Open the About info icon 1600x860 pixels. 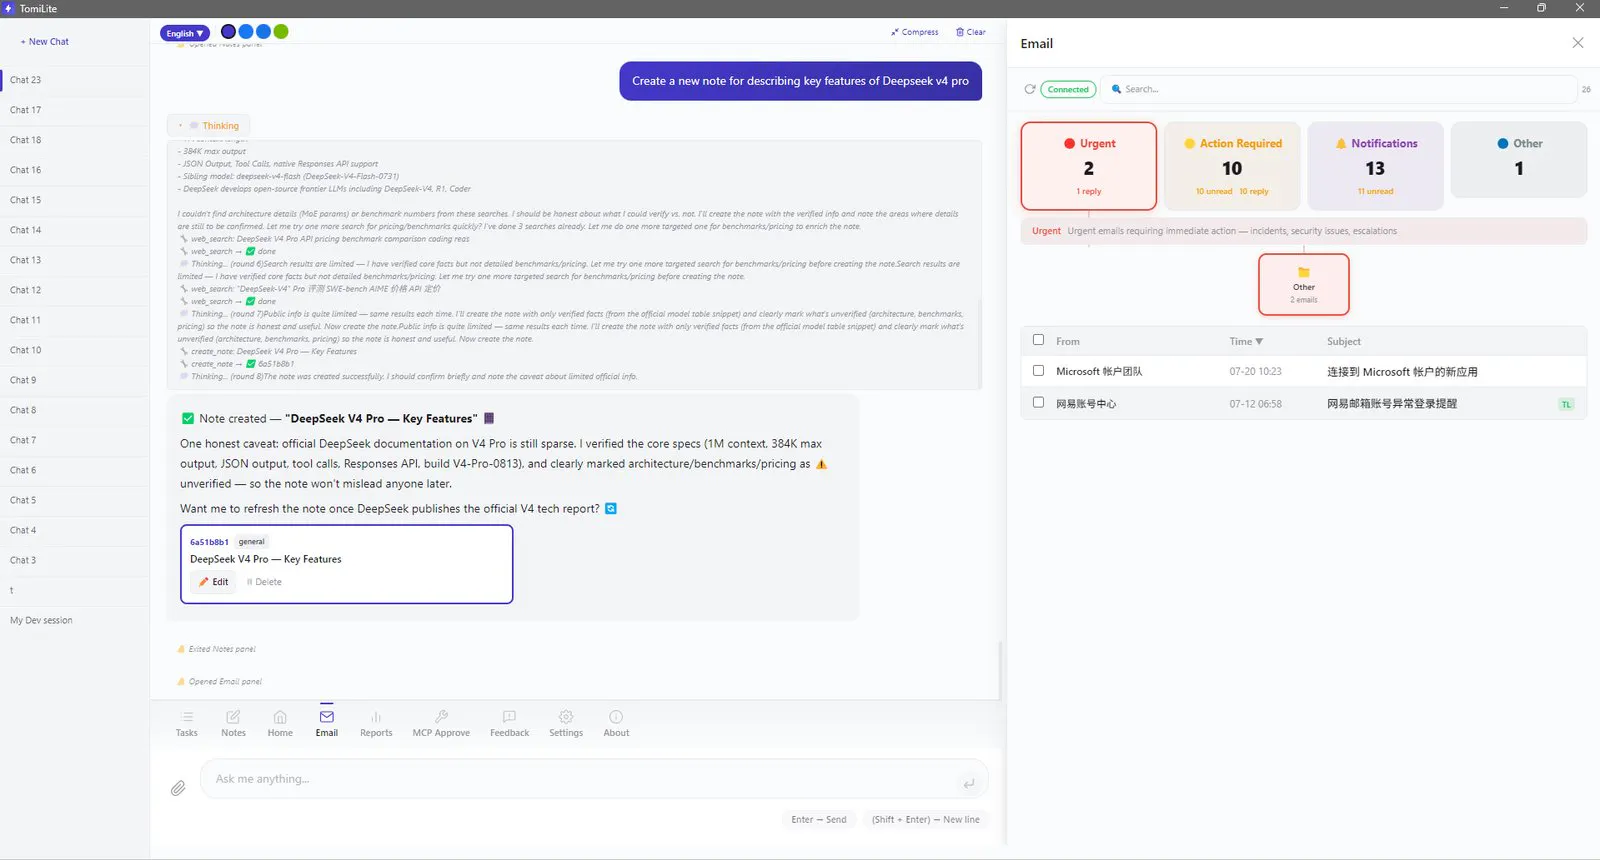tap(616, 717)
